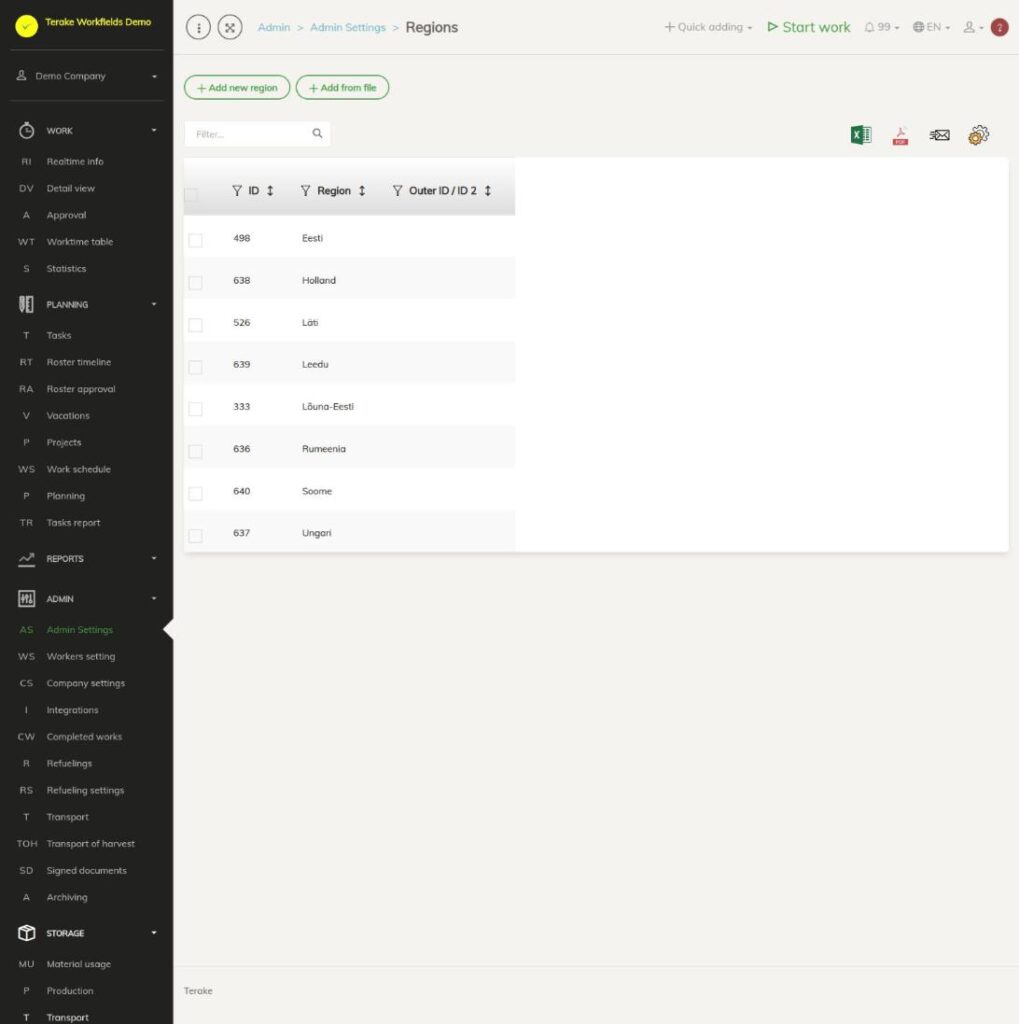The height and width of the screenshot is (1024, 1019).
Task: Open notifications bell showing 99
Action: 881,27
